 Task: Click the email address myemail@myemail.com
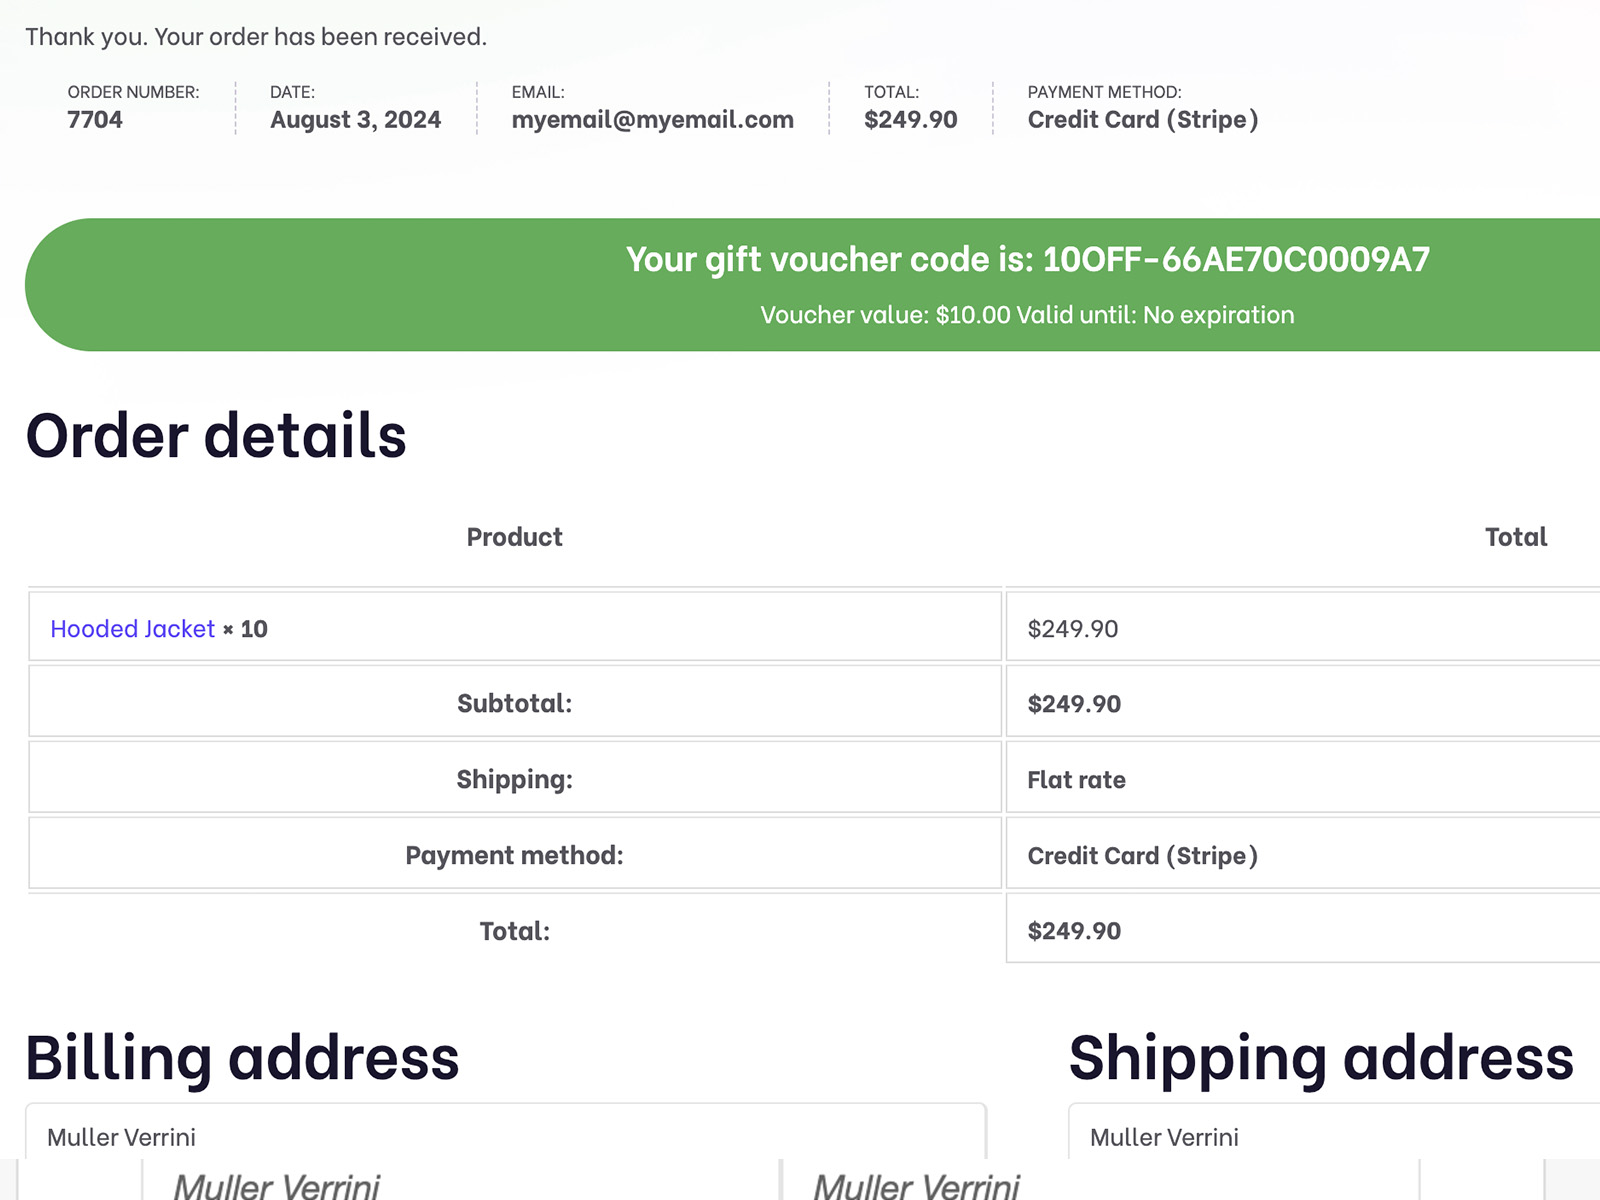click(x=652, y=120)
